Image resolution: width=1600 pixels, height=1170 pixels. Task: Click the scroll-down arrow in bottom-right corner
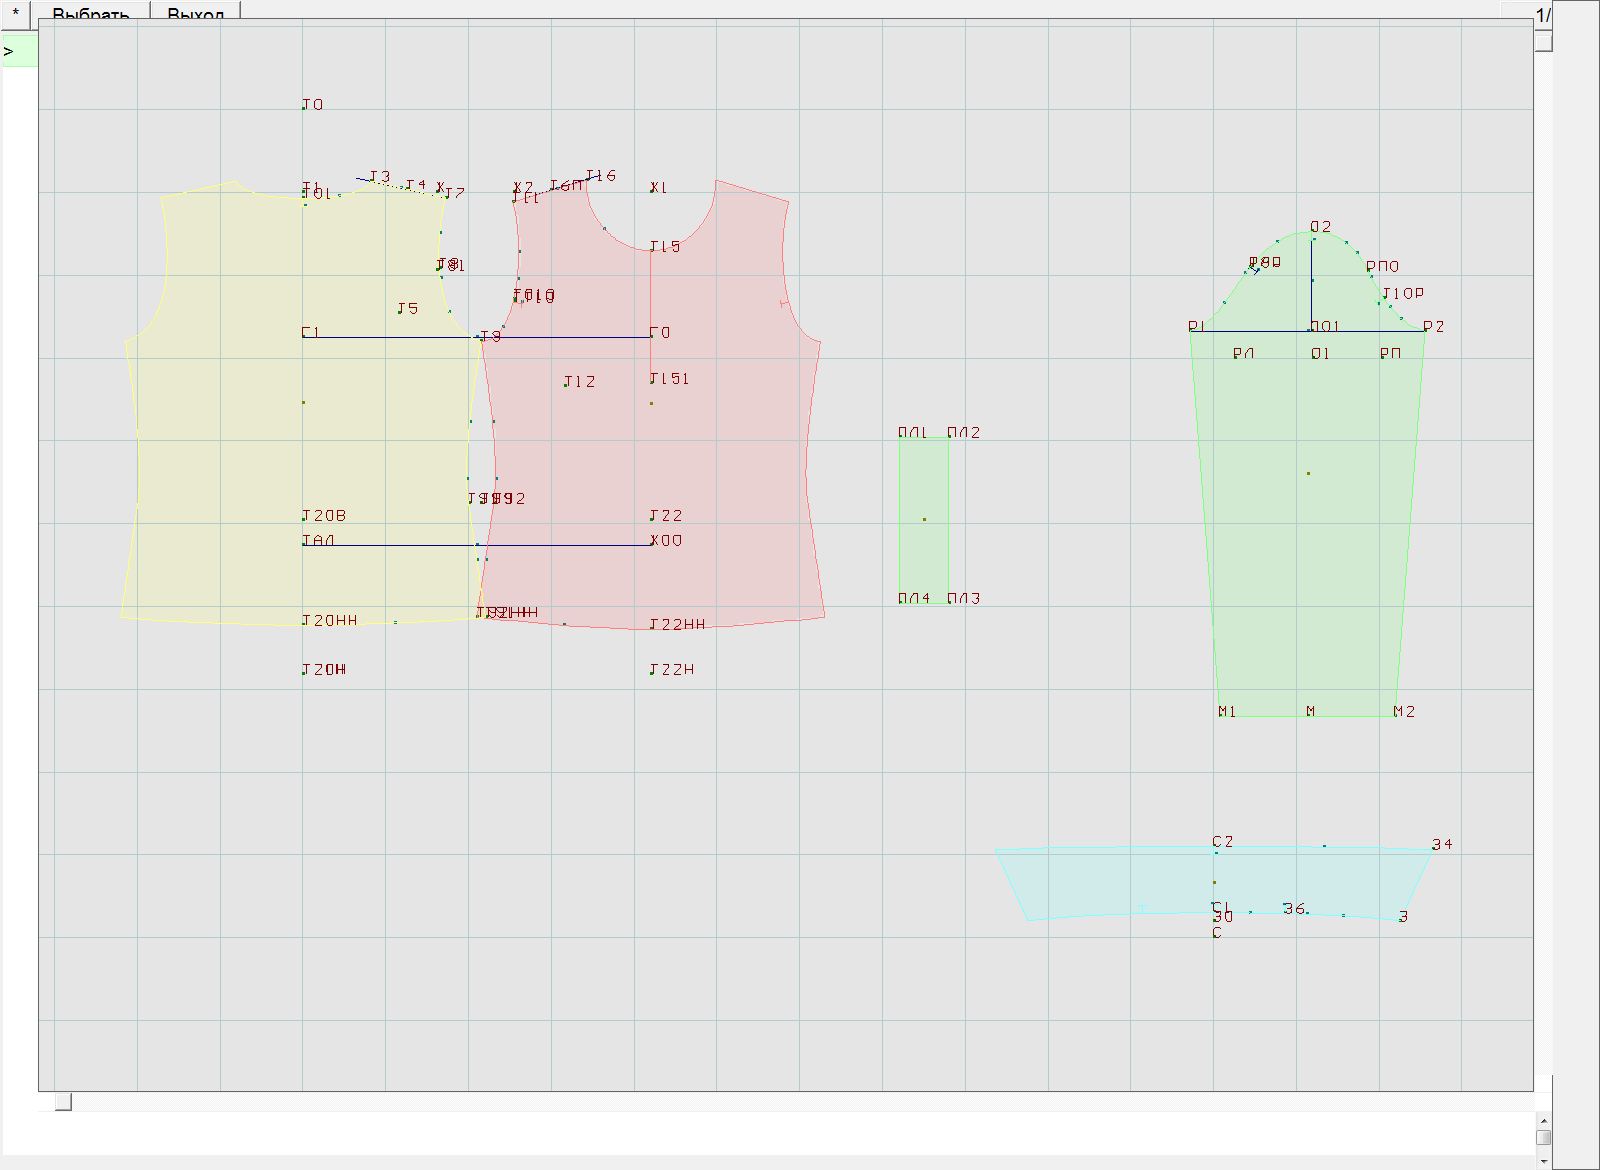coord(1543,1160)
